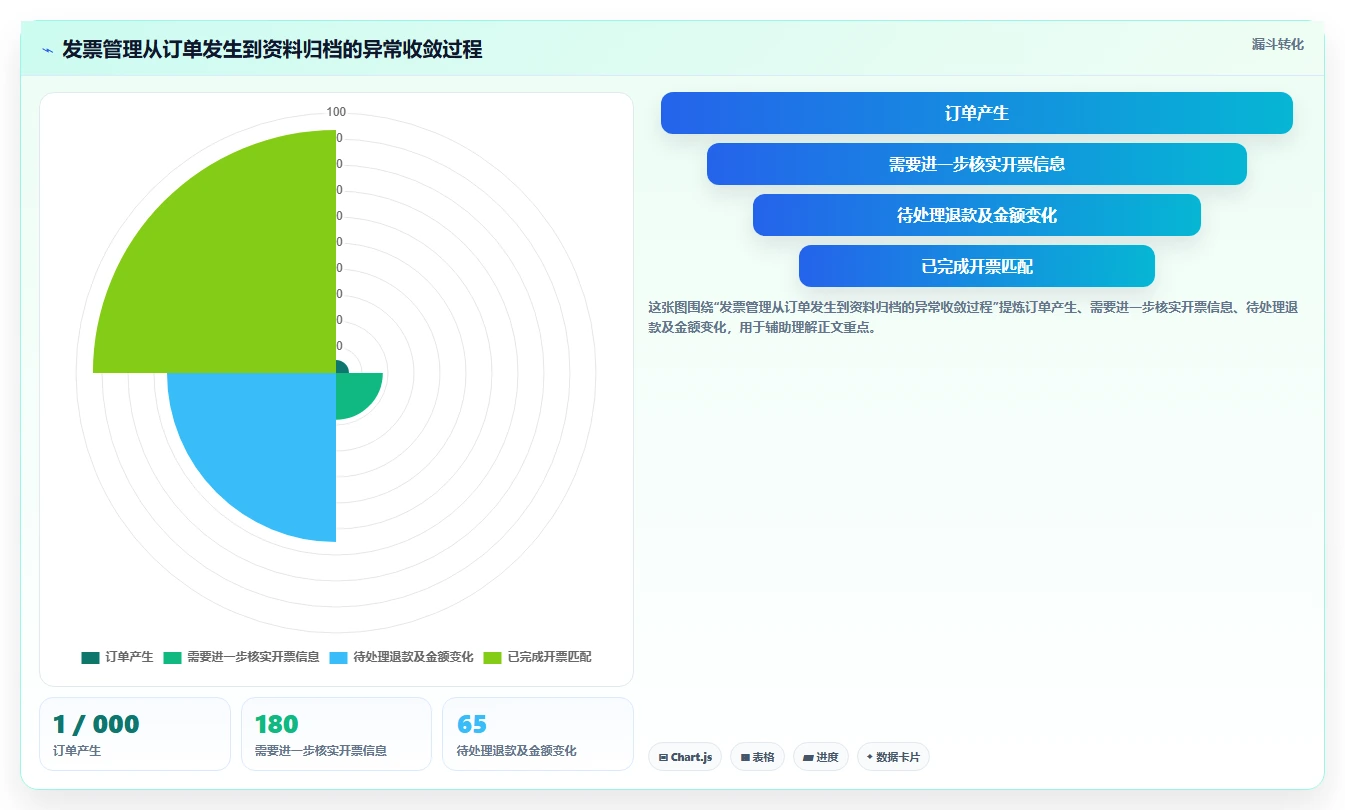Image resolution: width=1345 pixels, height=810 pixels.
Task: Click the description paragraph starting 这张图围绕
Action: 973,317
